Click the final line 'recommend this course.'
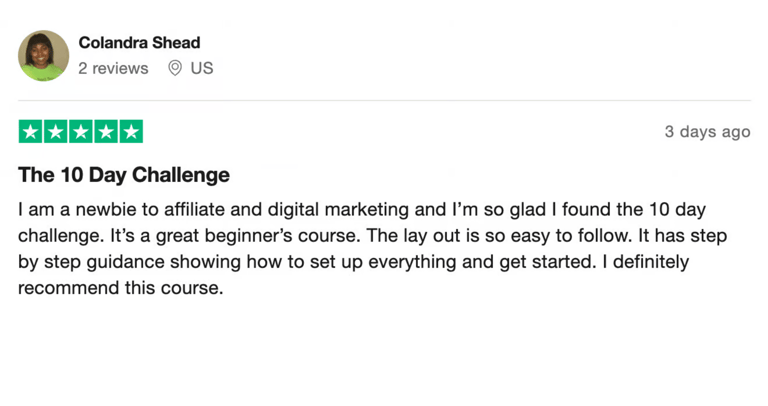The height and width of the screenshot is (406, 768). (120, 288)
